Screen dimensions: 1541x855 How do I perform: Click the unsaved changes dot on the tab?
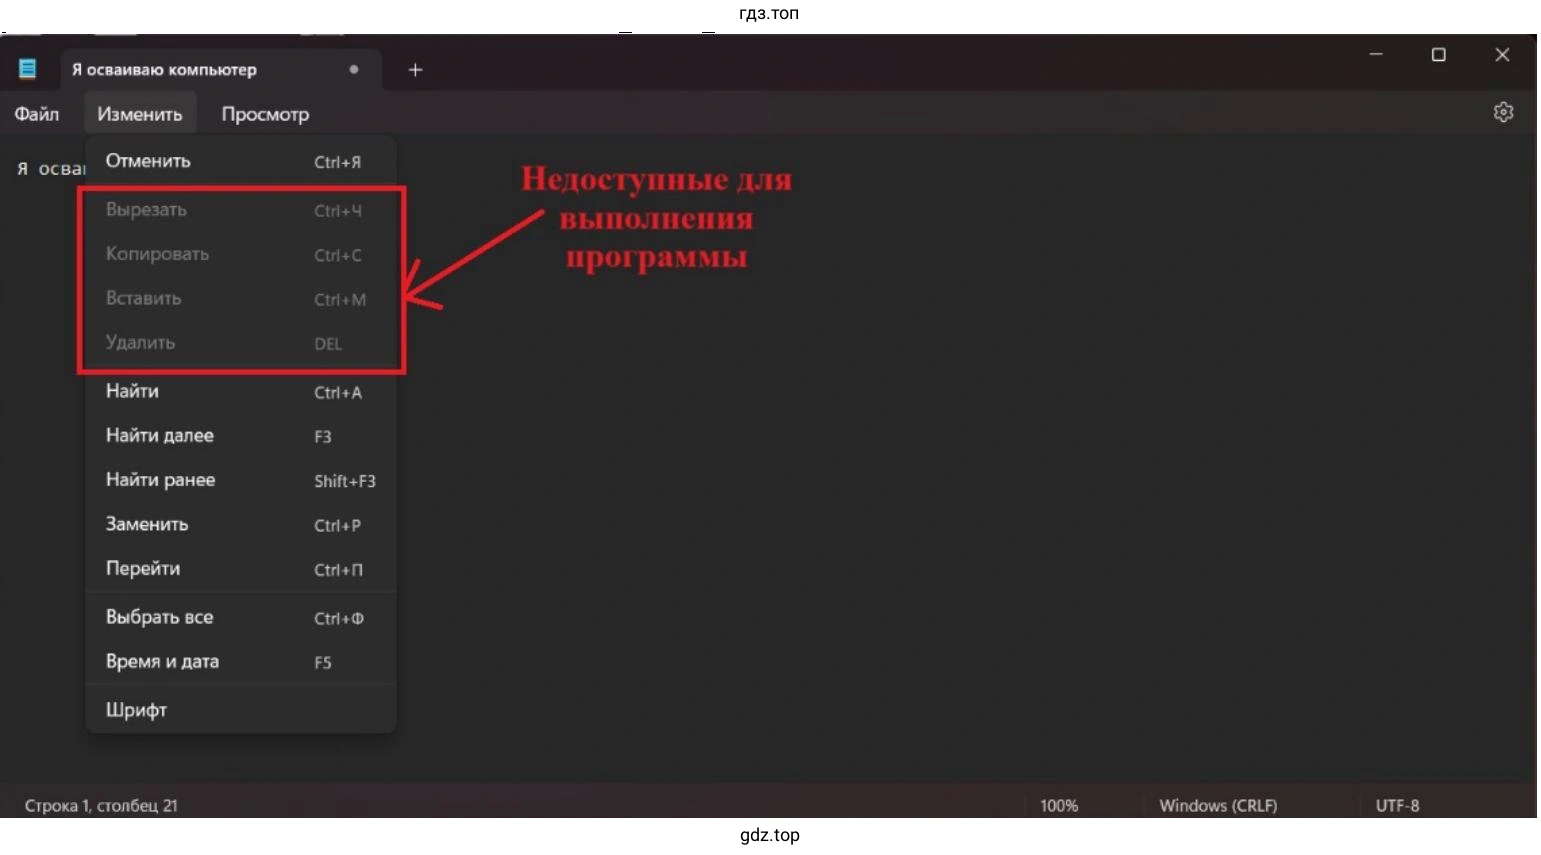click(x=353, y=69)
